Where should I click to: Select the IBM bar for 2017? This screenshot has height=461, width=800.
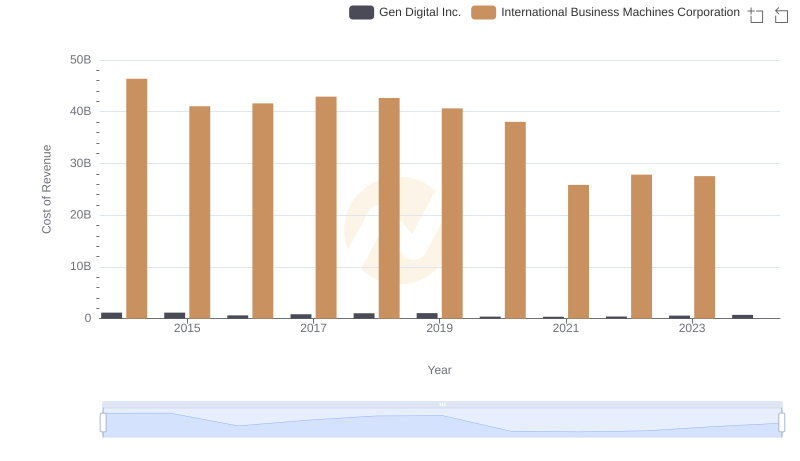(326, 208)
